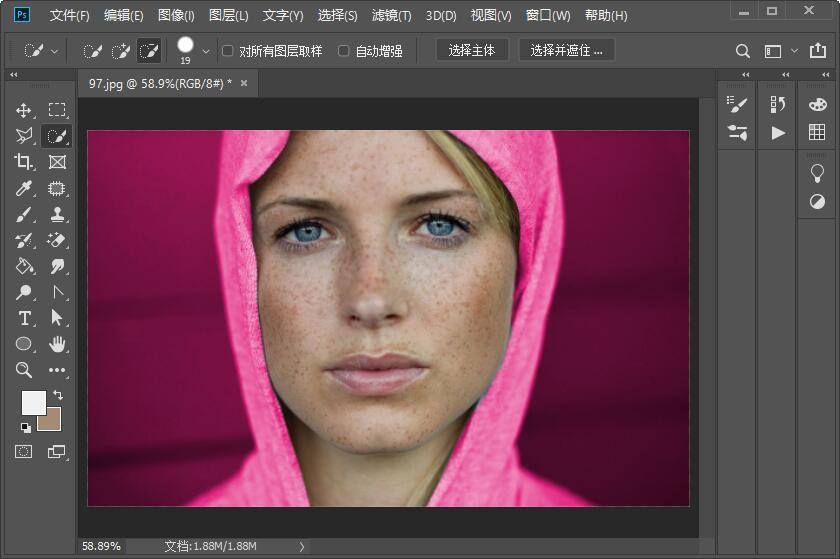Expand the color panel column double-arrow
This screenshot has width=840, height=559.
click(825, 74)
